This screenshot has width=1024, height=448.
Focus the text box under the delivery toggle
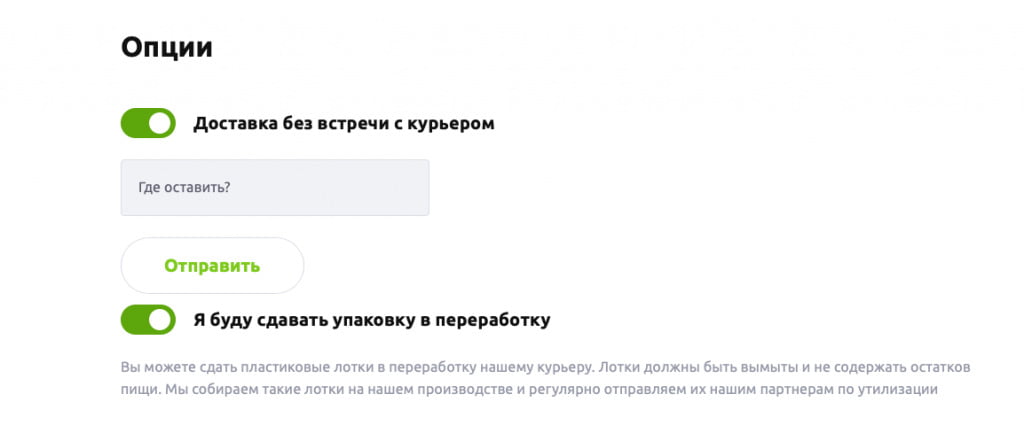275,187
